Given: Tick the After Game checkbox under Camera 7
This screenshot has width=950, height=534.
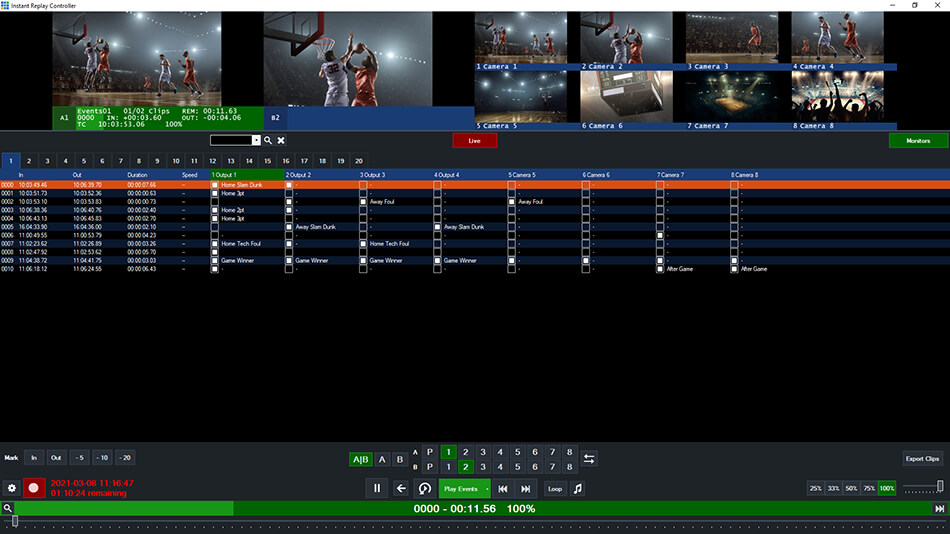Looking at the screenshot, I should click(660, 269).
